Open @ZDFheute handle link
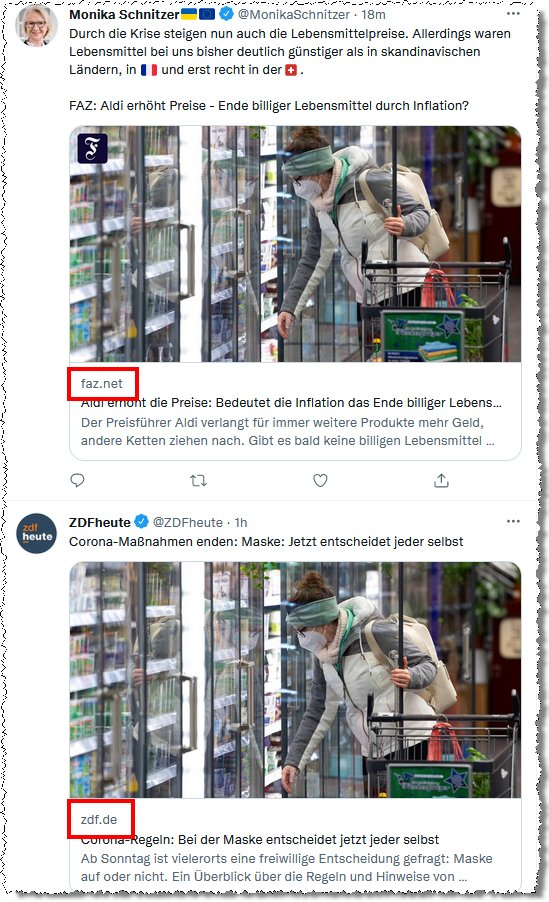Screen dimensions: 549x902 click(188, 522)
